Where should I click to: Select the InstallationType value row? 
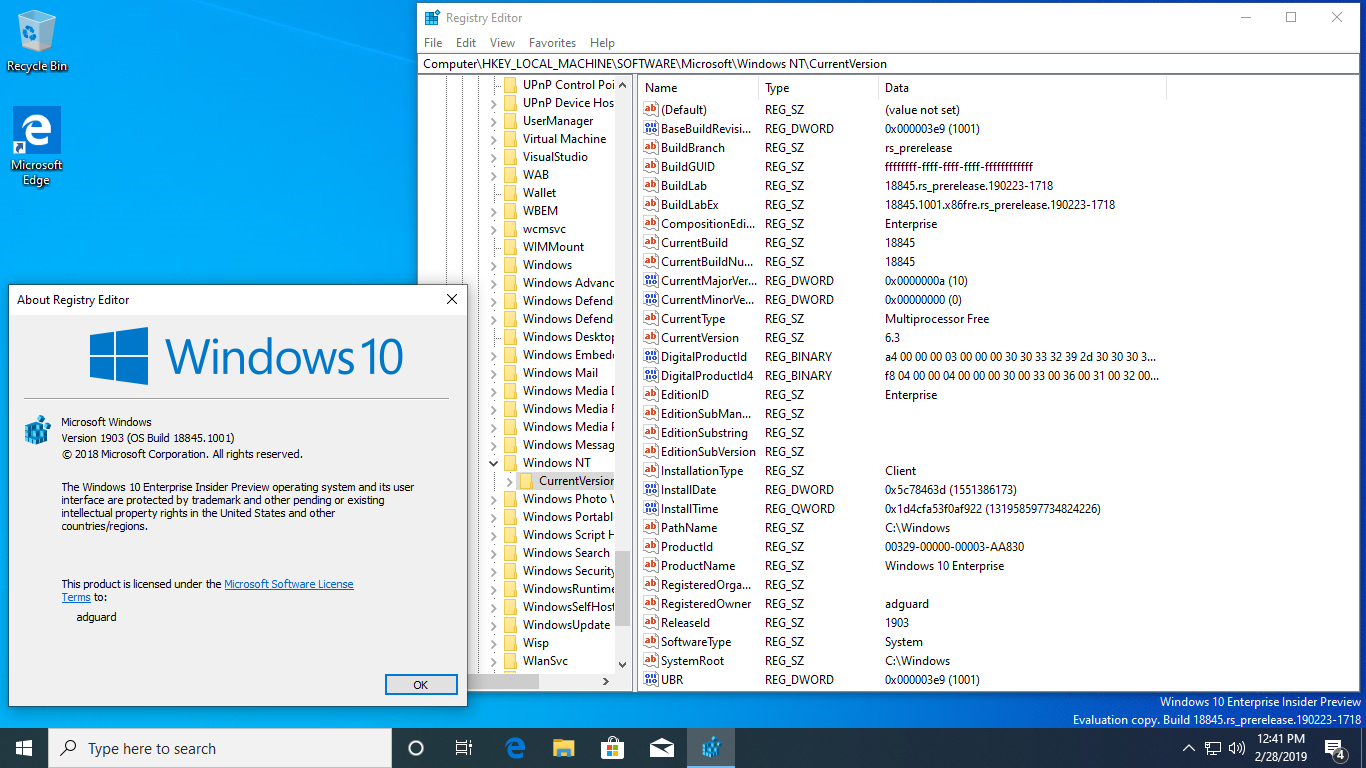coord(900,471)
